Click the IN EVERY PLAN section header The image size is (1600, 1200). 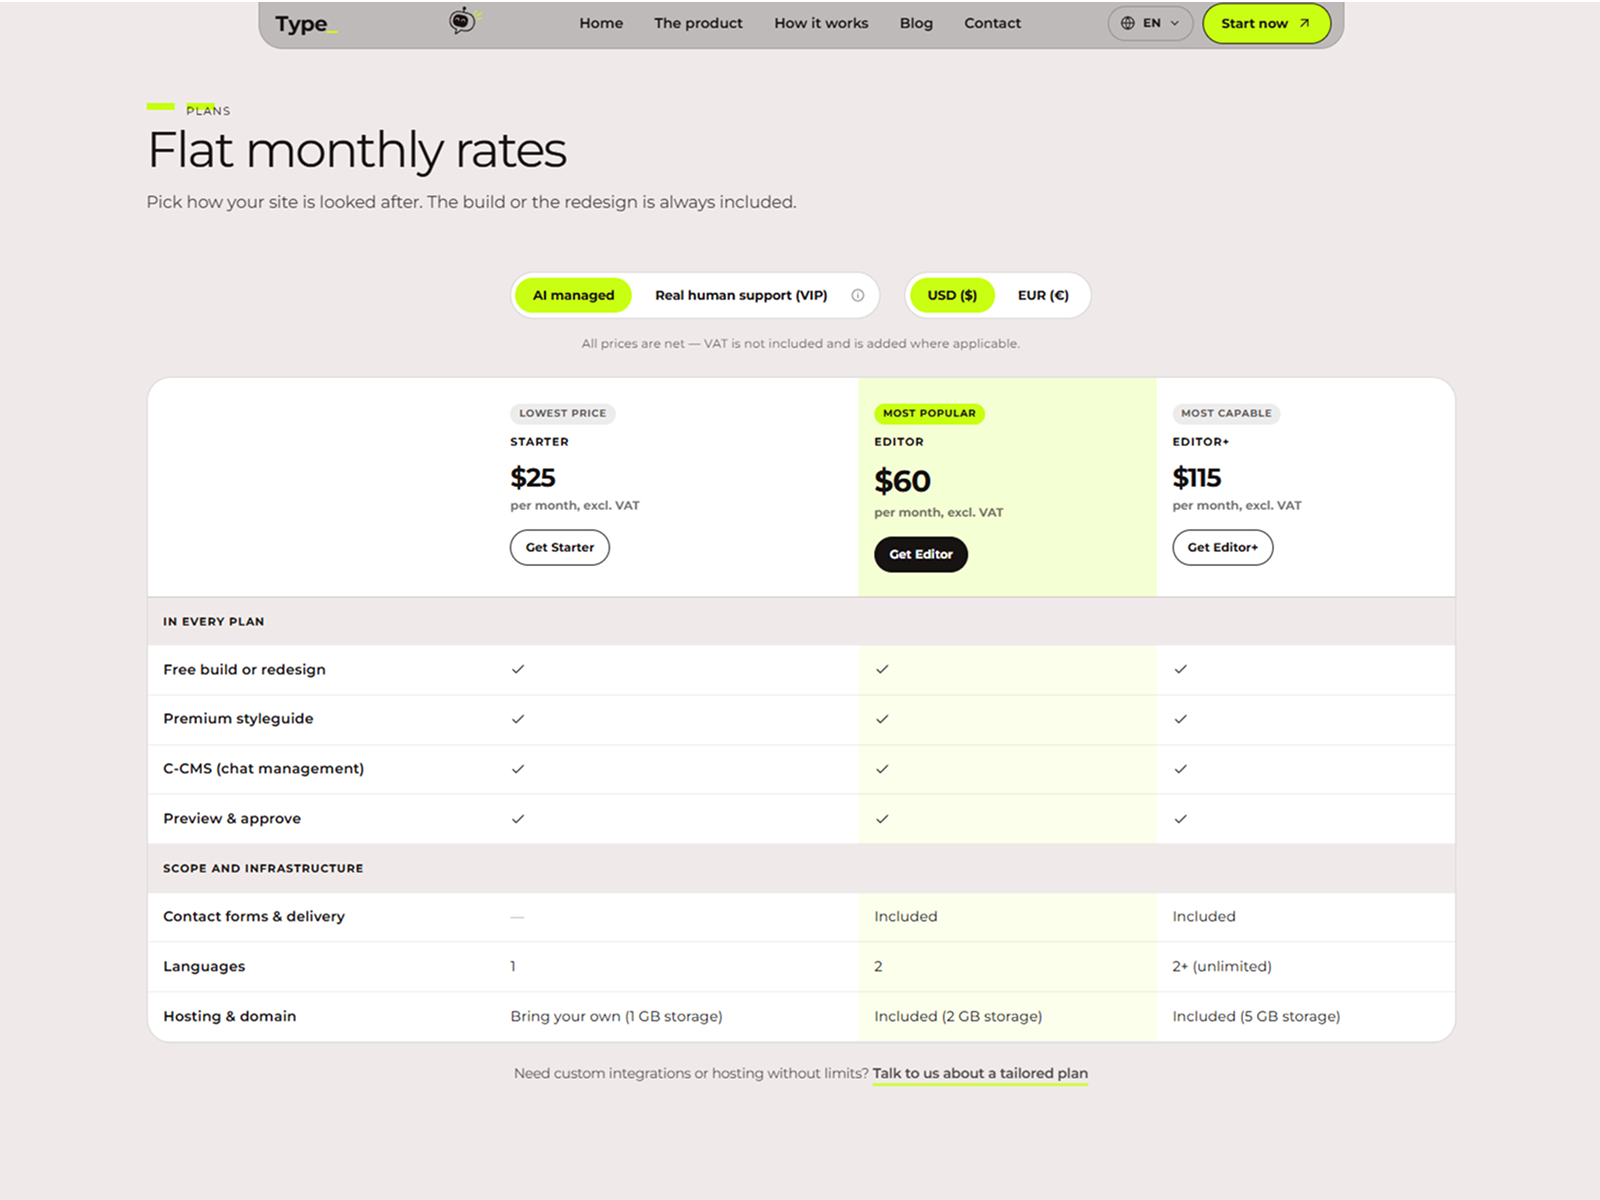214,621
